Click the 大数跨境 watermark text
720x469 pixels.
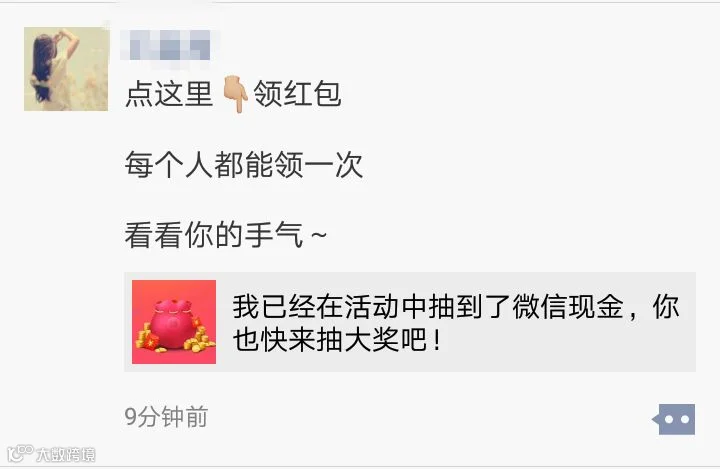(66, 454)
